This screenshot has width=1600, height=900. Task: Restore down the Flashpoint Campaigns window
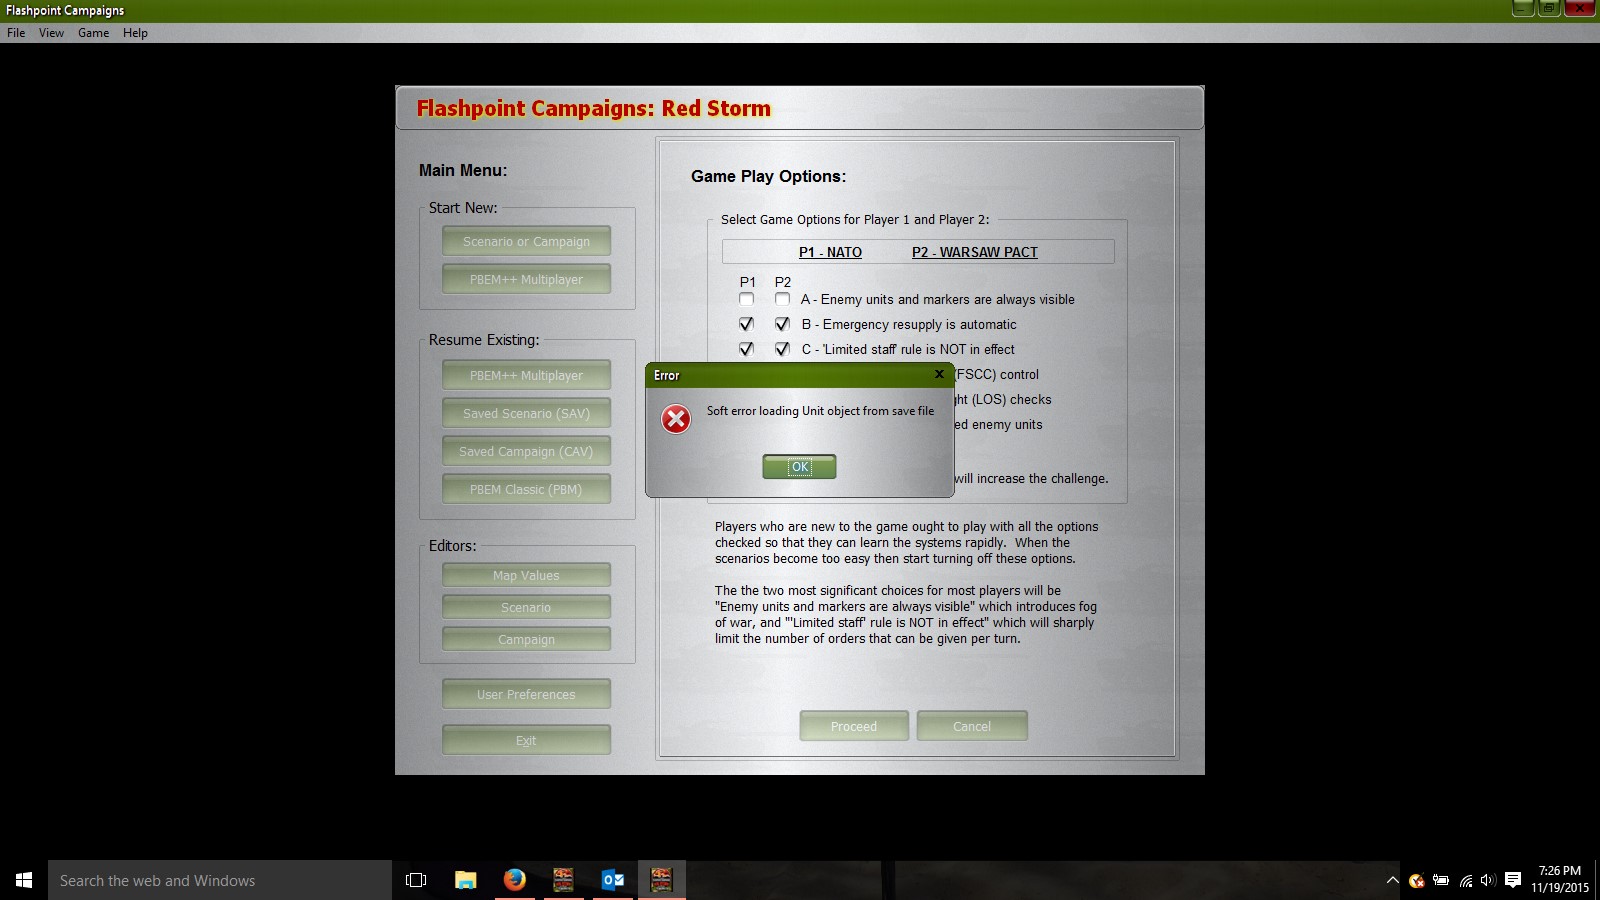tap(1548, 8)
